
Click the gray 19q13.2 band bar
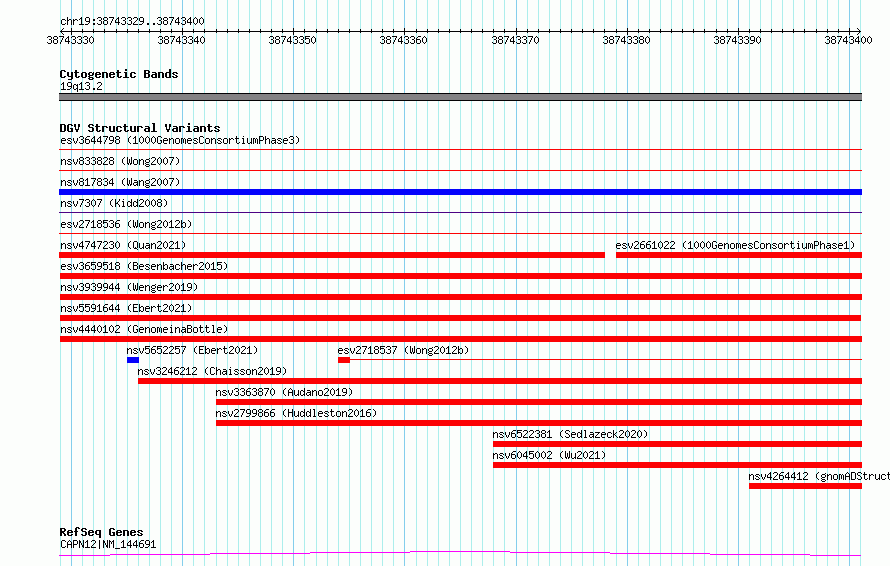[460, 97]
